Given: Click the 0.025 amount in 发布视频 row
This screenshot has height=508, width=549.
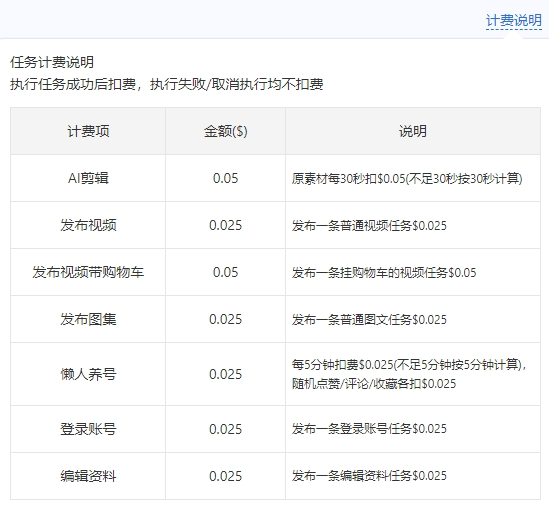Looking at the screenshot, I should (225, 225).
